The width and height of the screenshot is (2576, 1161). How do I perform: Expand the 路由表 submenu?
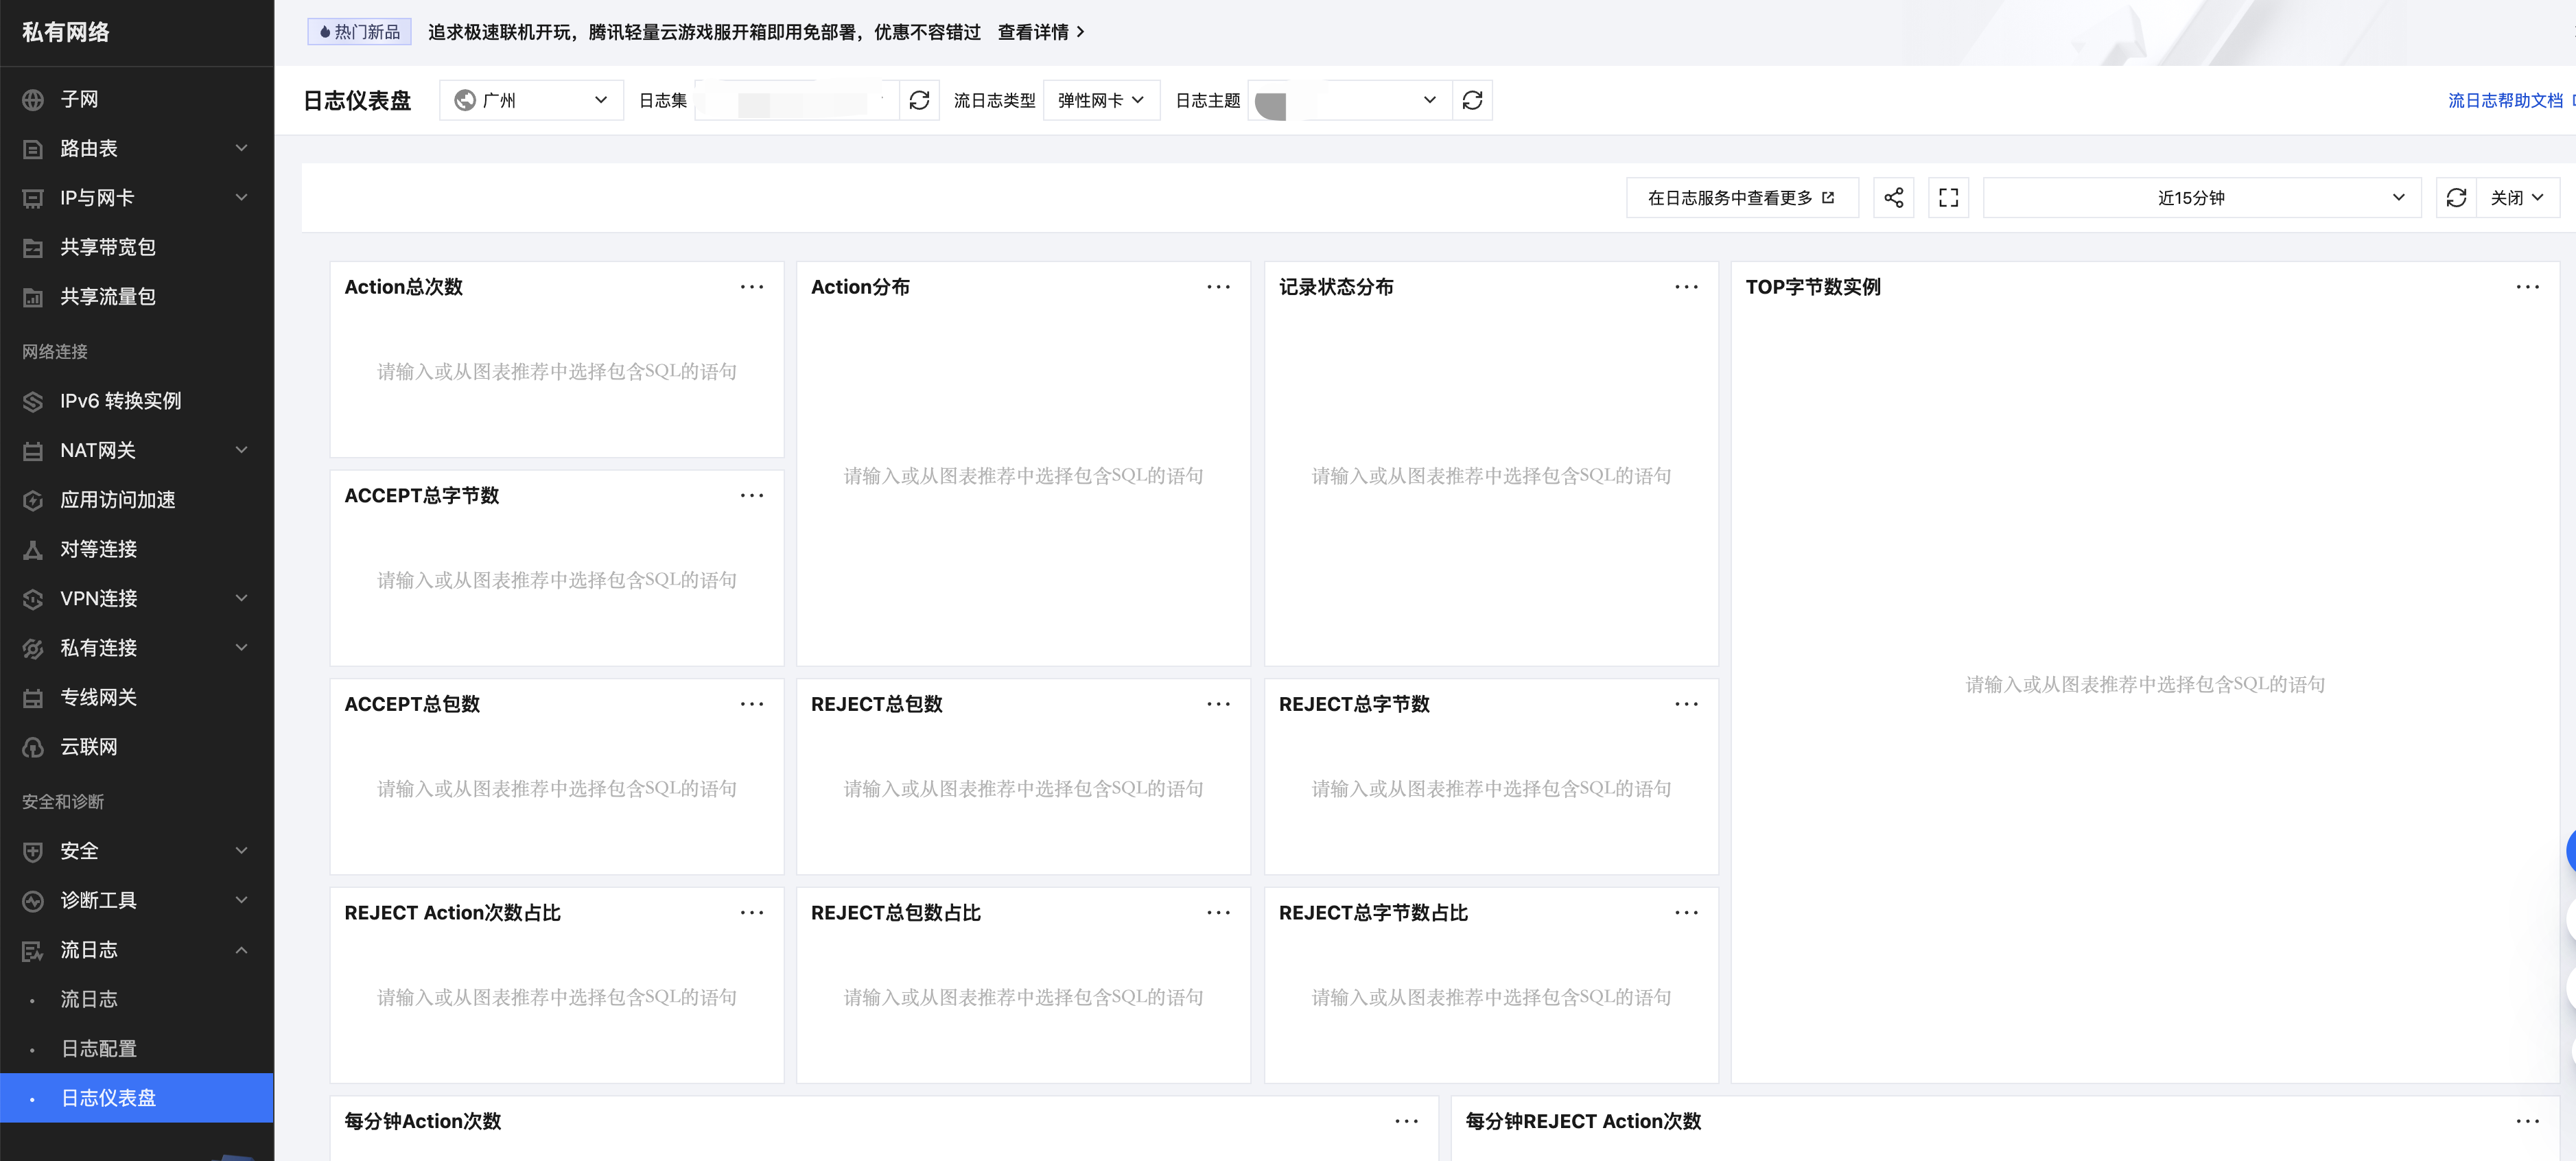[241, 148]
